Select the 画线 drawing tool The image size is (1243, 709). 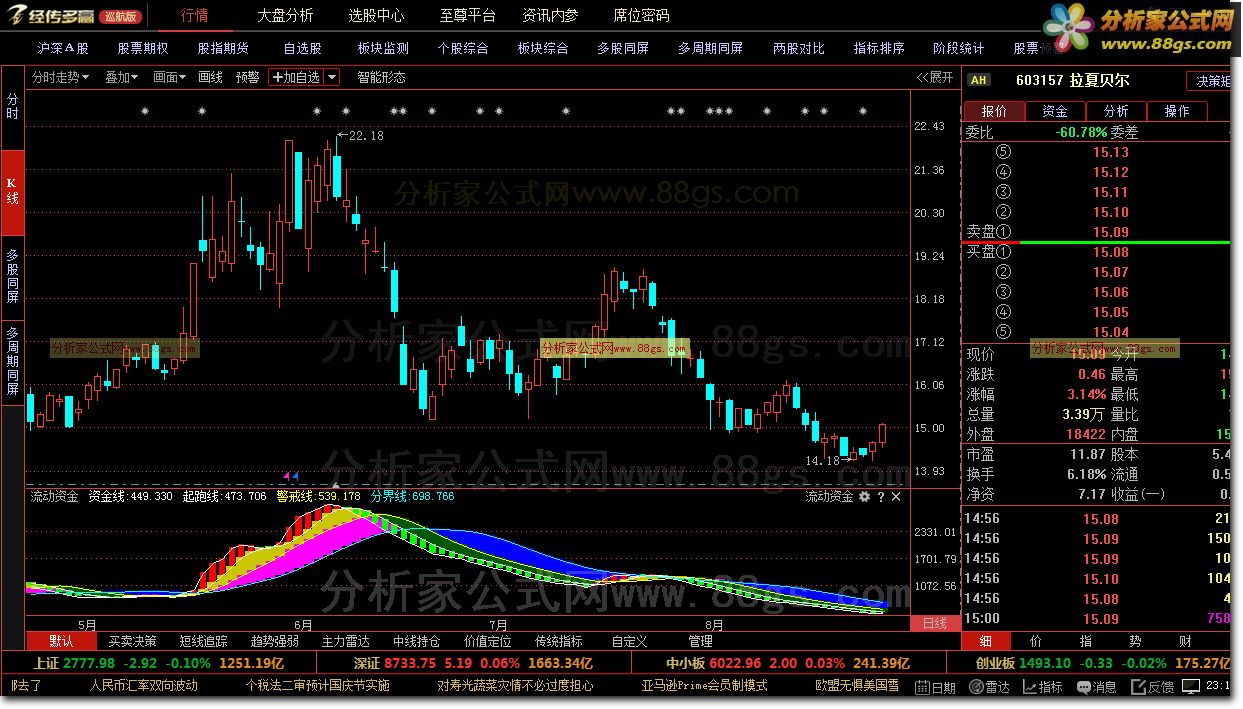(x=210, y=77)
